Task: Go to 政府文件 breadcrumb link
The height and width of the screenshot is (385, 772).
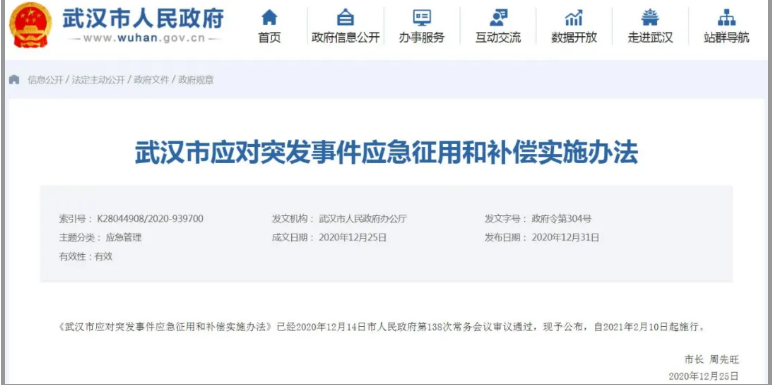Action: pyautogui.click(x=151, y=80)
